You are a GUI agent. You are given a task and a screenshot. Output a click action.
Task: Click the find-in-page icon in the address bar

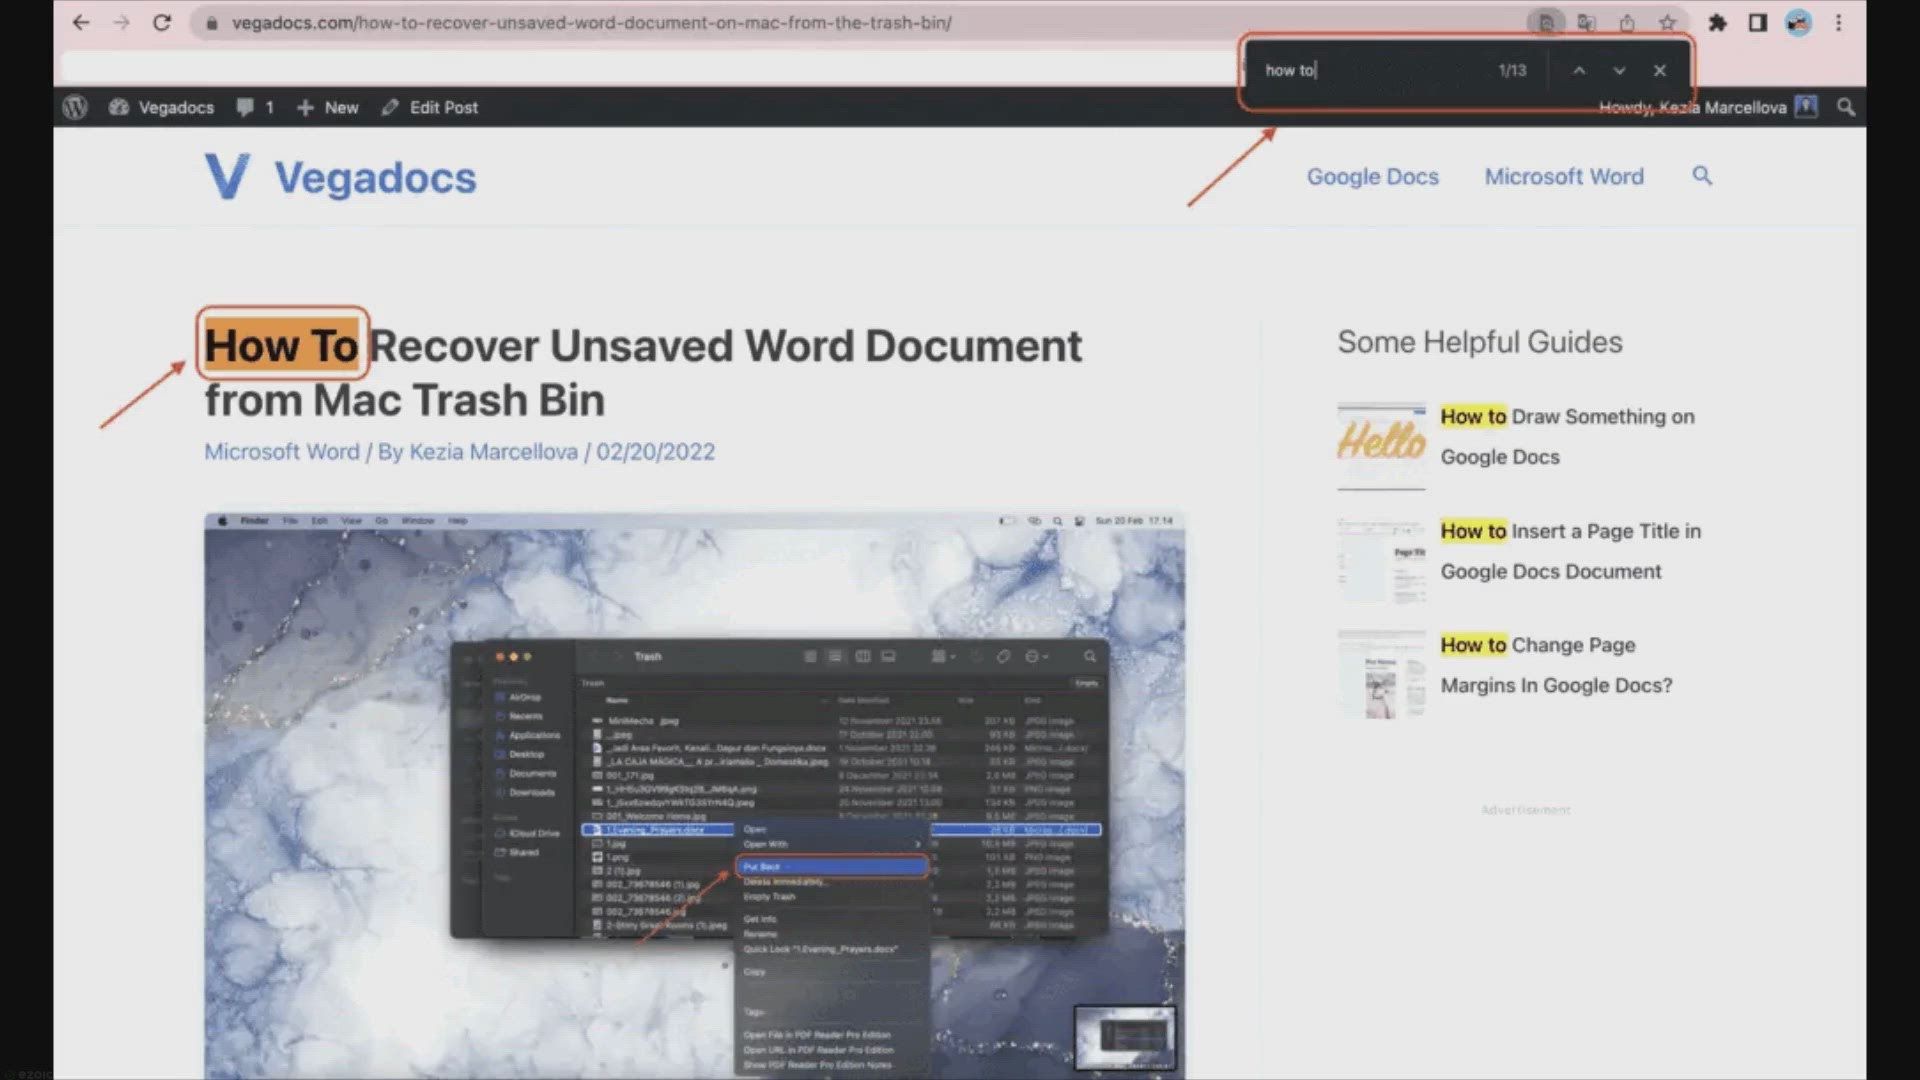coord(1546,22)
